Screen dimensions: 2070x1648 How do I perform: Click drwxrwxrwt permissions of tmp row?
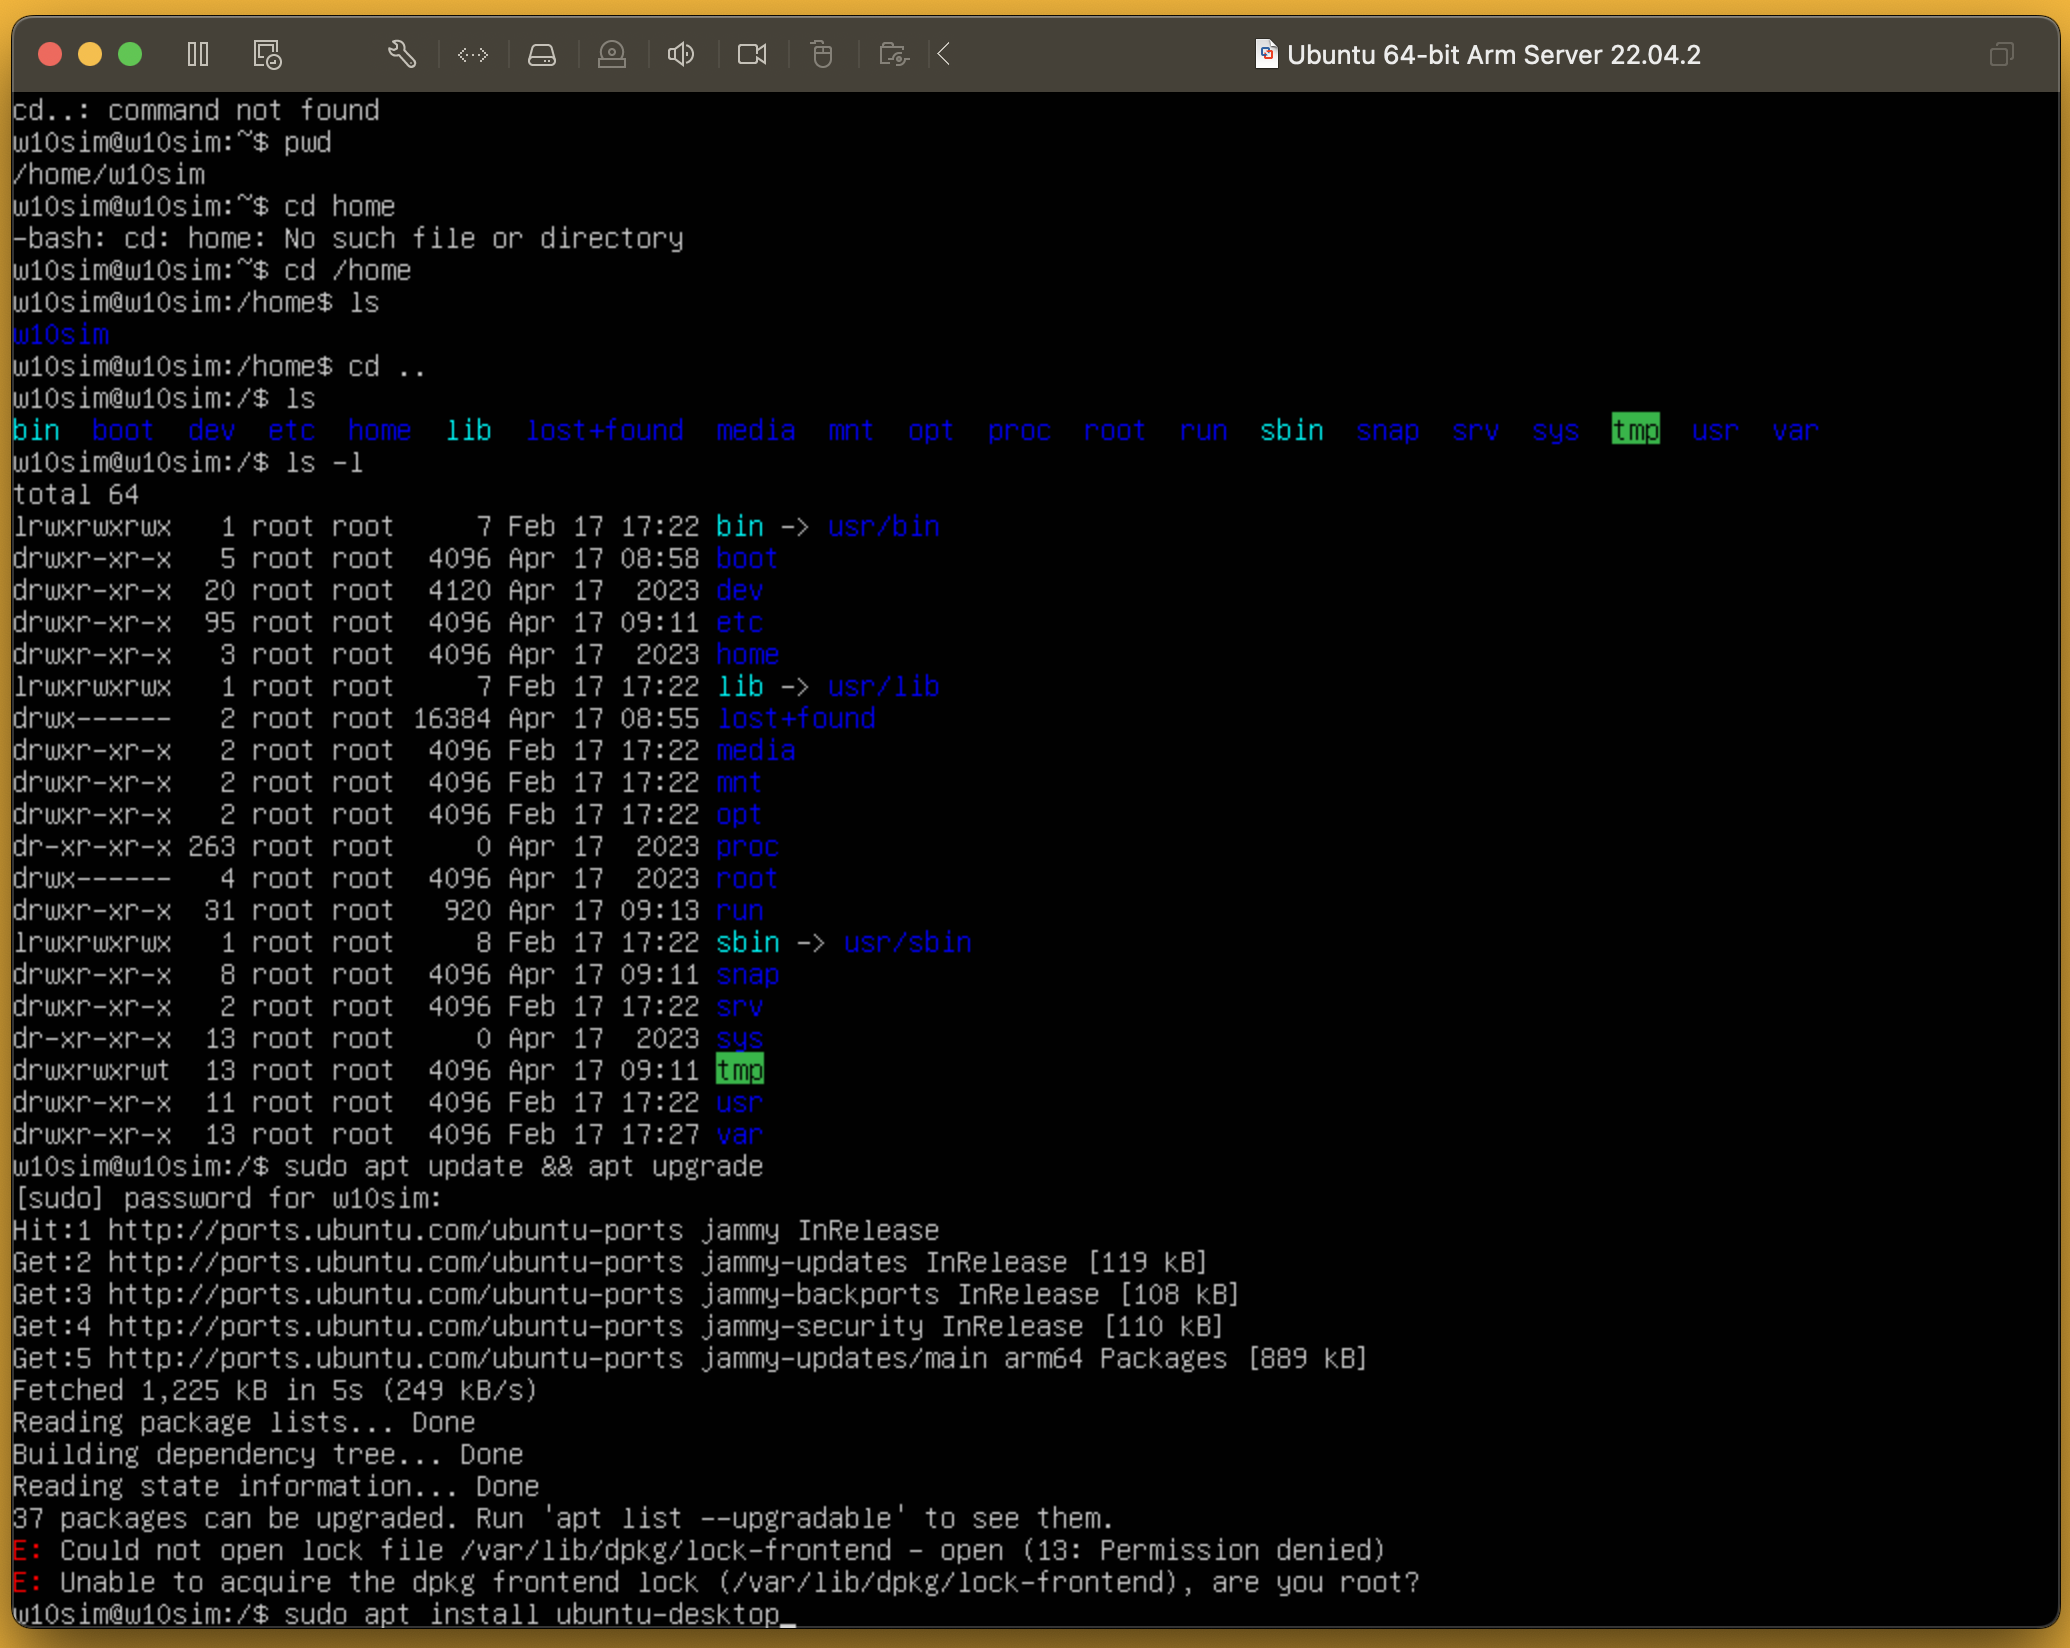(x=92, y=1070)
